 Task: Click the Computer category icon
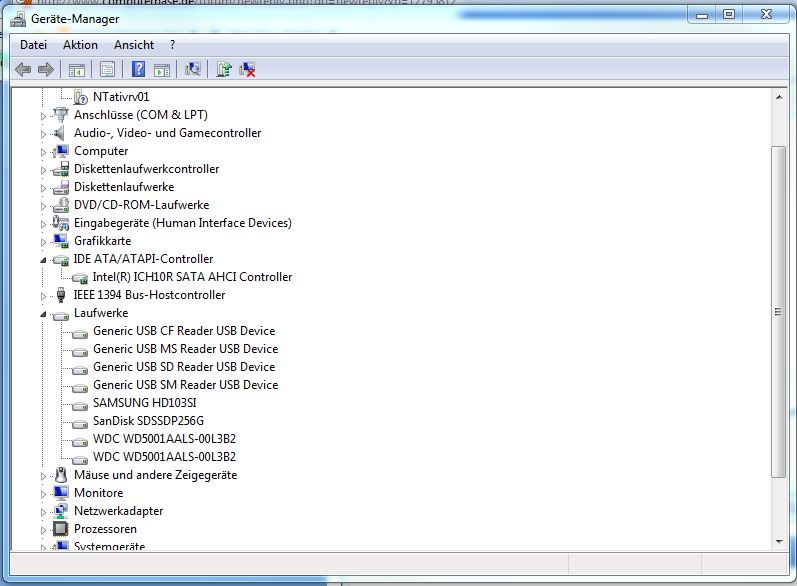click(61, 151)
